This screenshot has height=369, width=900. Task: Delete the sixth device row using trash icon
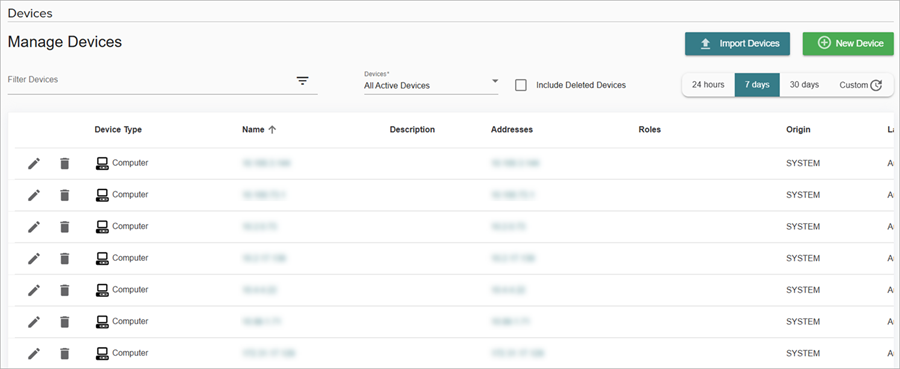[x=64, y=321]
